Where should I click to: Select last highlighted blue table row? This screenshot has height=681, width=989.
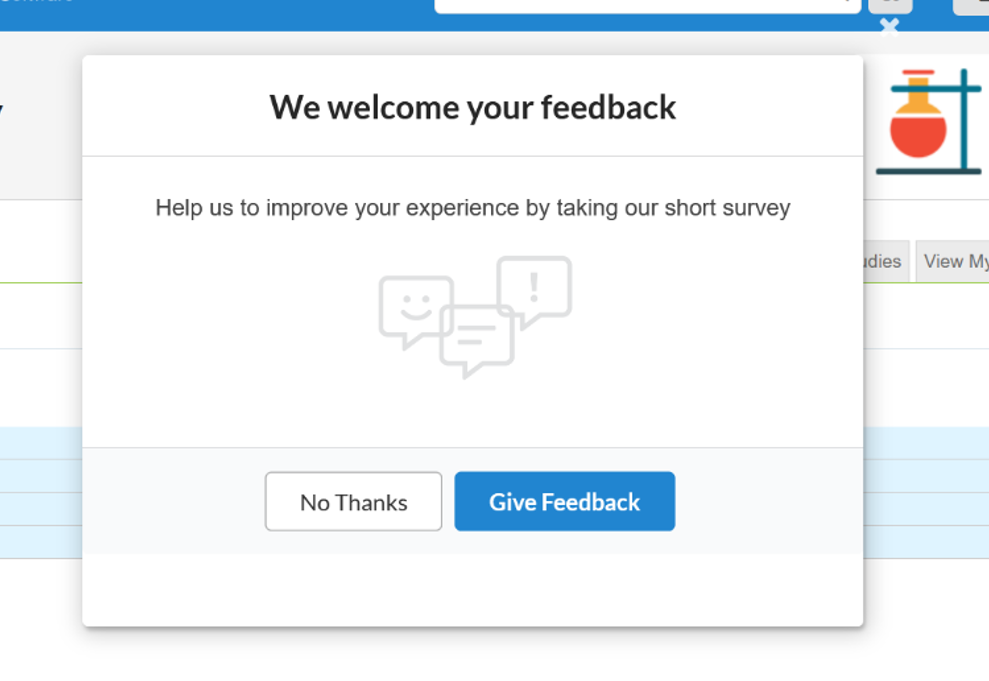40,541
